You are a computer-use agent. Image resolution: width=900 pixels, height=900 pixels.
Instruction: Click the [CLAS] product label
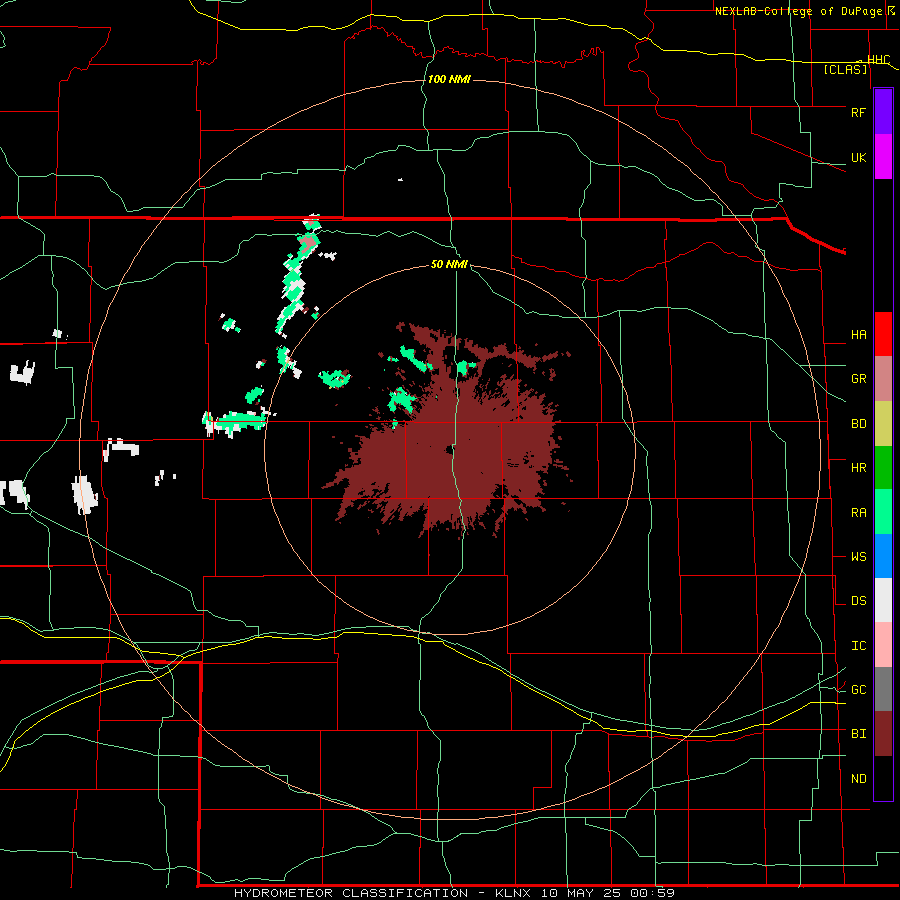pos(845,69)
